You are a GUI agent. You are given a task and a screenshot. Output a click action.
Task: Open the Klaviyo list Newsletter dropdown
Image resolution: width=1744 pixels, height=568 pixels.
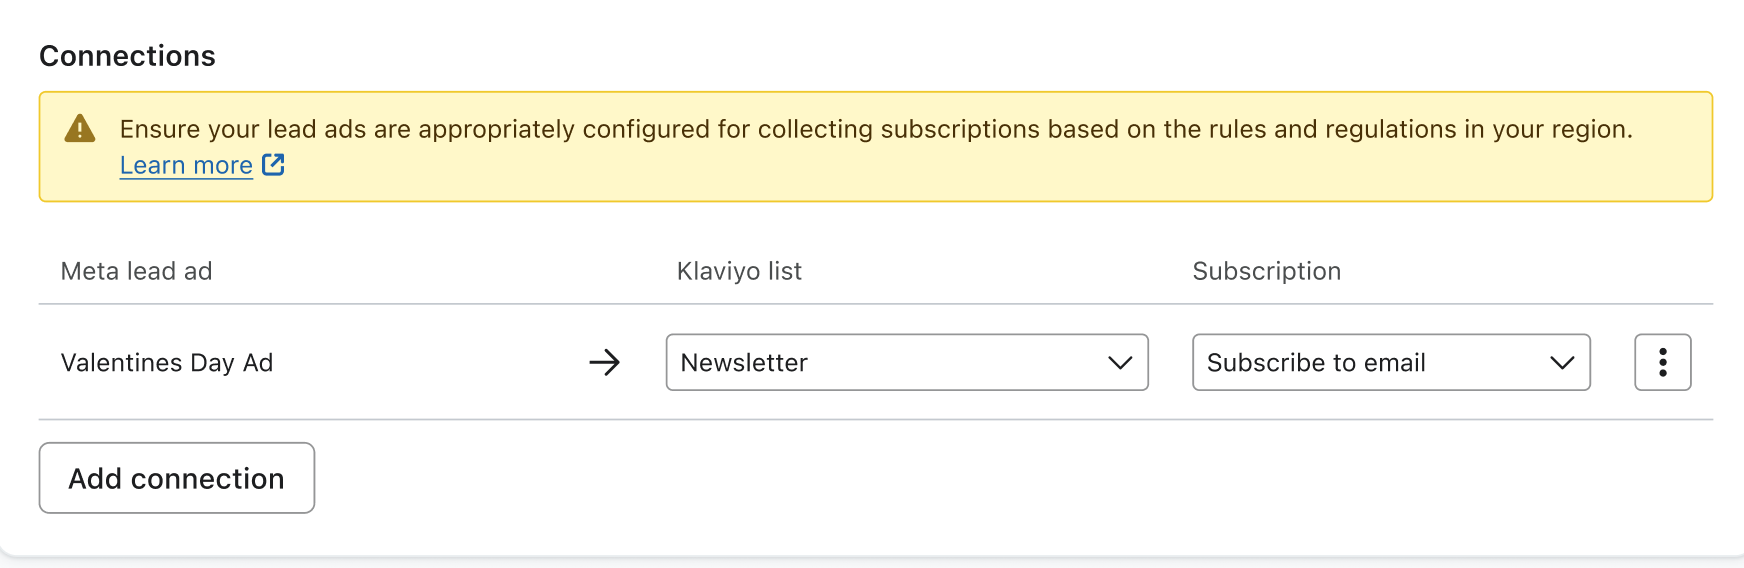tap(905, 362)
